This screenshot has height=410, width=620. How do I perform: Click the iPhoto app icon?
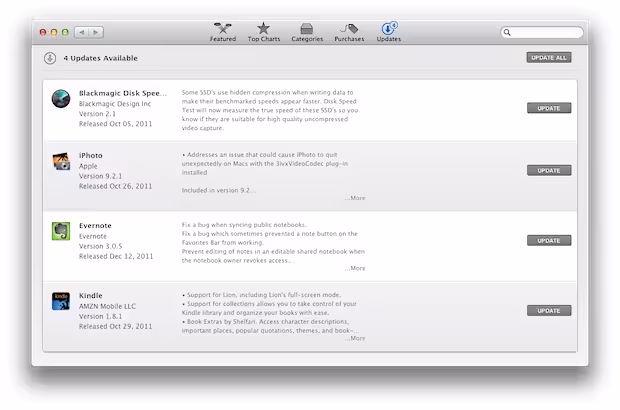(61, 161)
